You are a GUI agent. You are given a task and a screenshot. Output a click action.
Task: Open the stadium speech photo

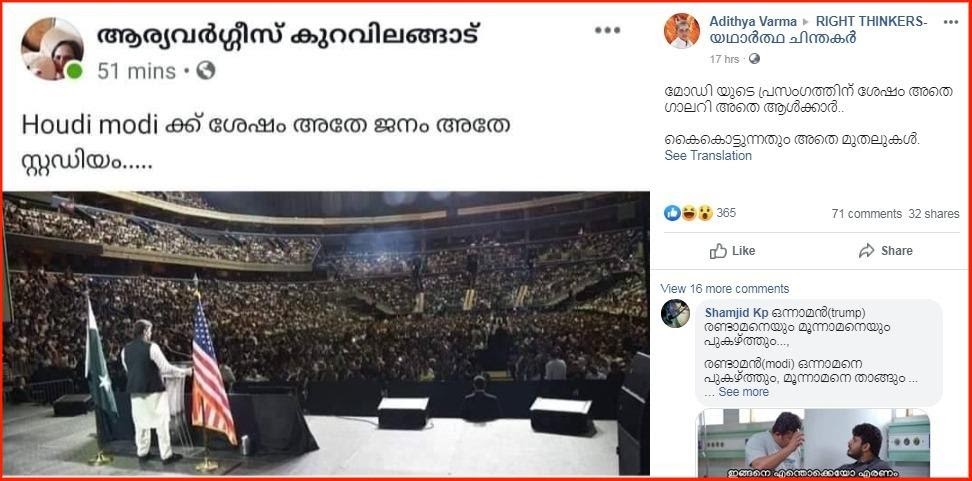[326, 333]
